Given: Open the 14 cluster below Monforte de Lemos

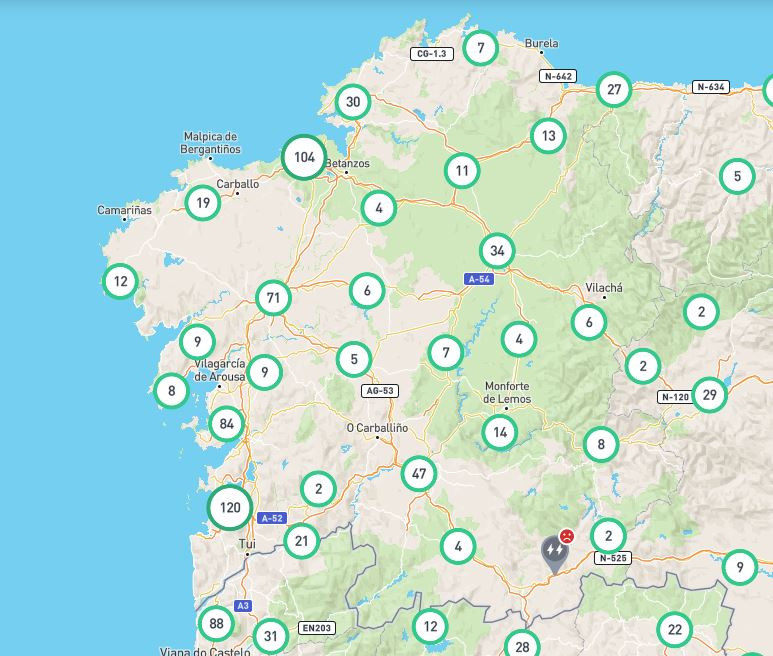Looking at the screenshot, I should tap(500, 432).
